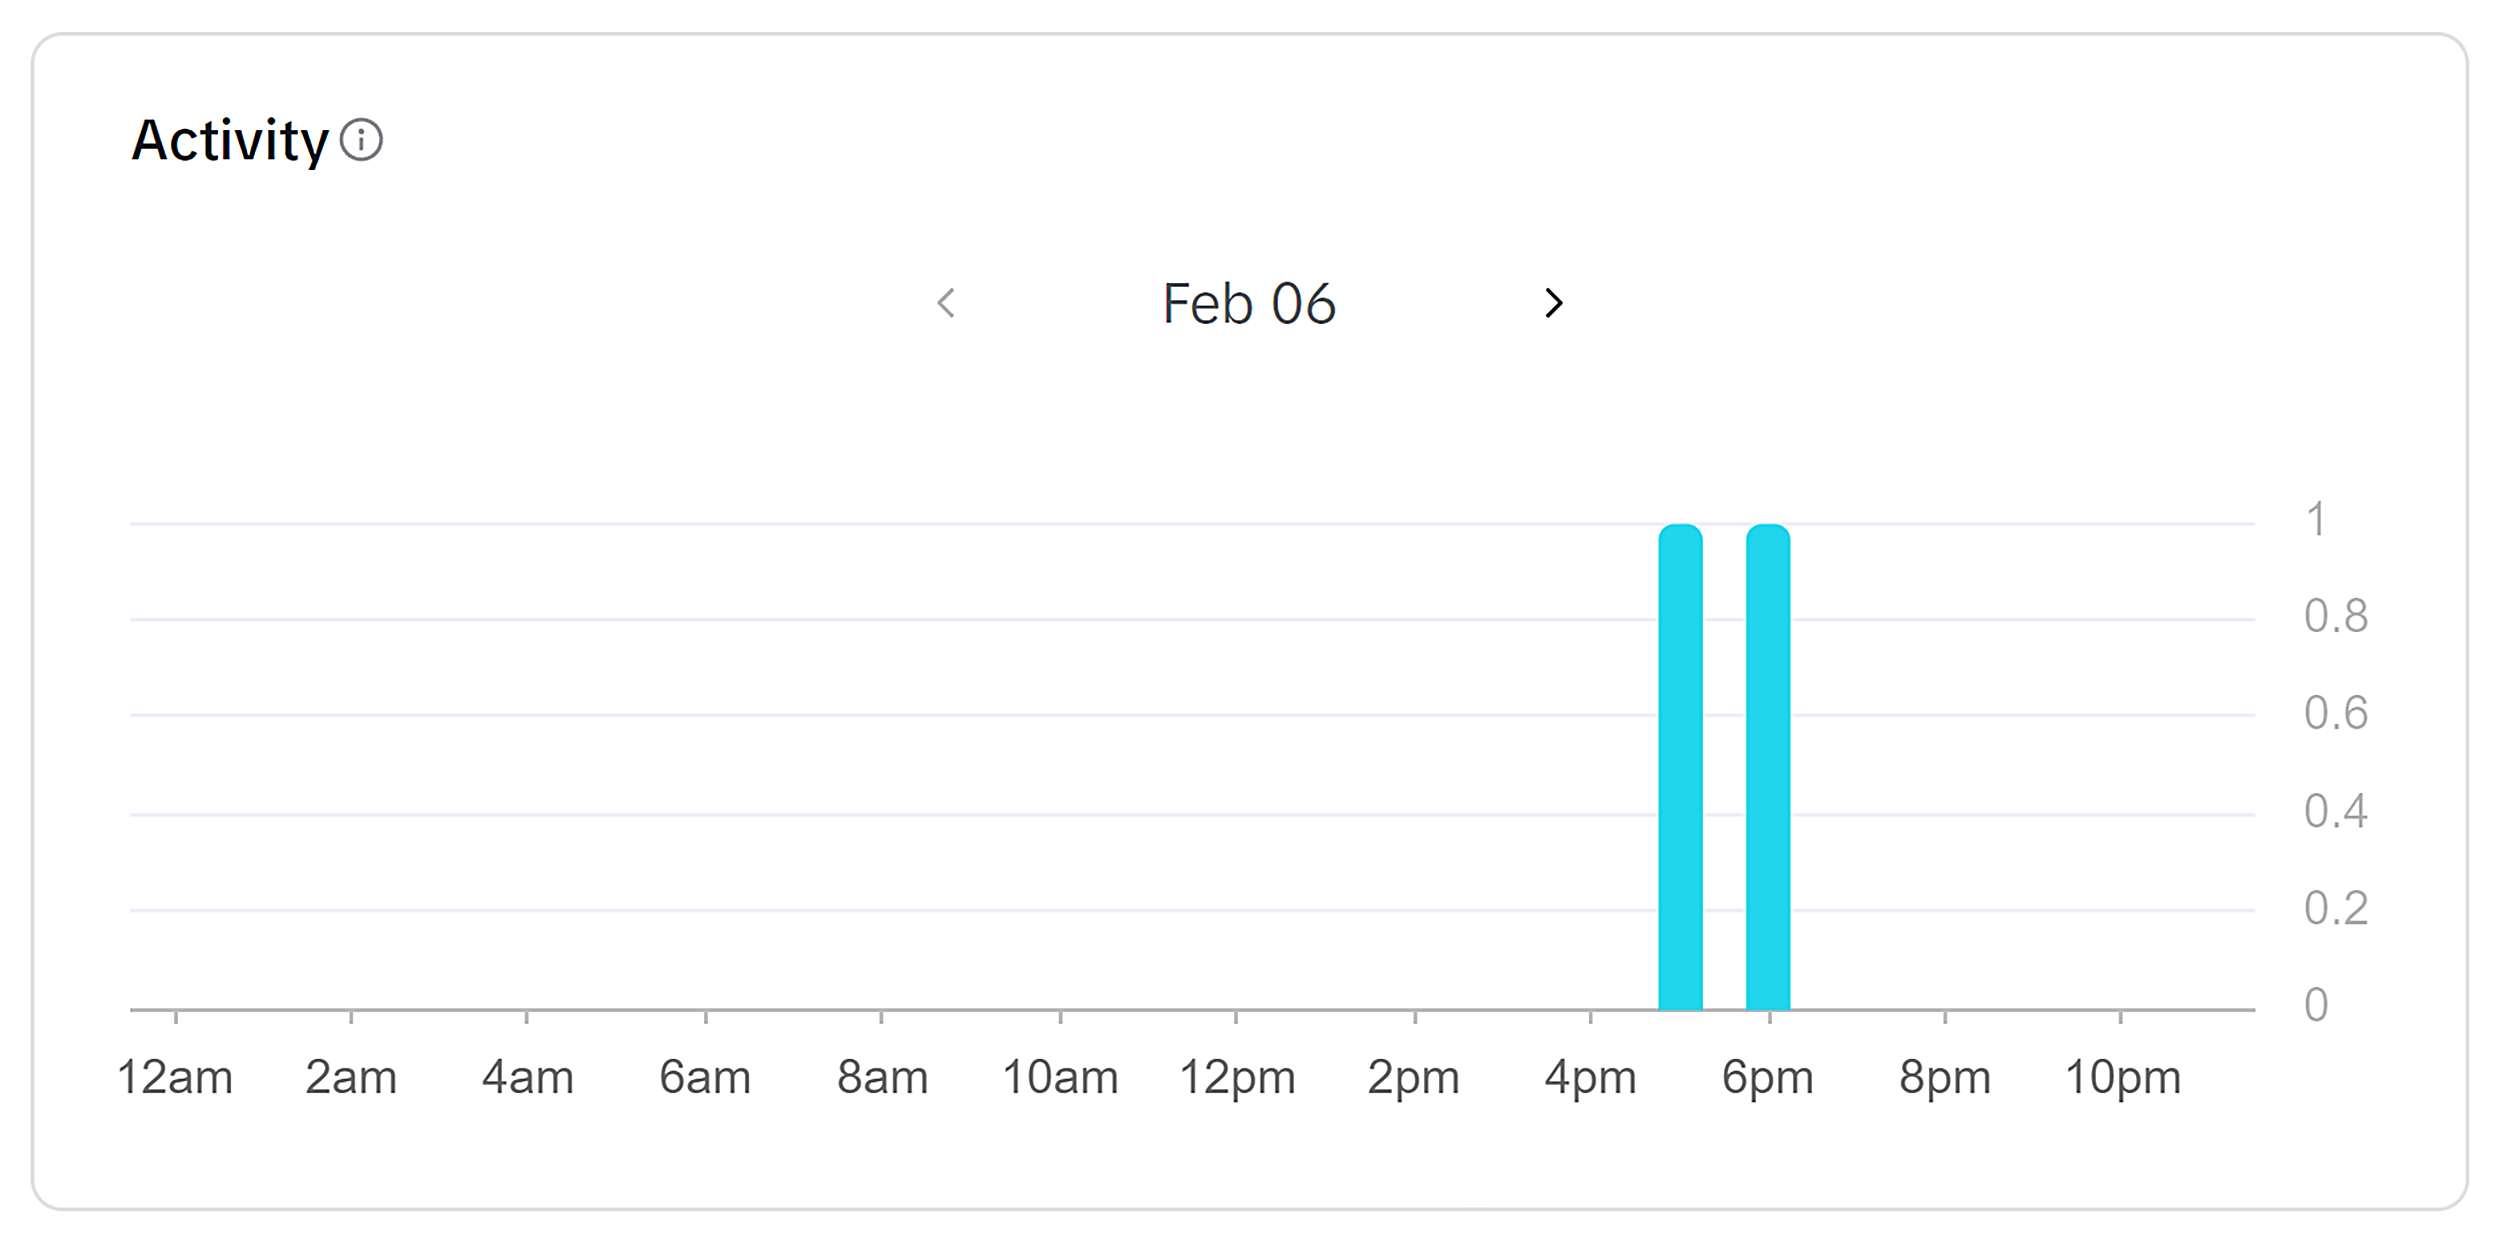The width and height of the screenshot is (2500, 1242).
Task: Select the second cyan activity bar at 6pm
Action: (x=1768, y=768)
